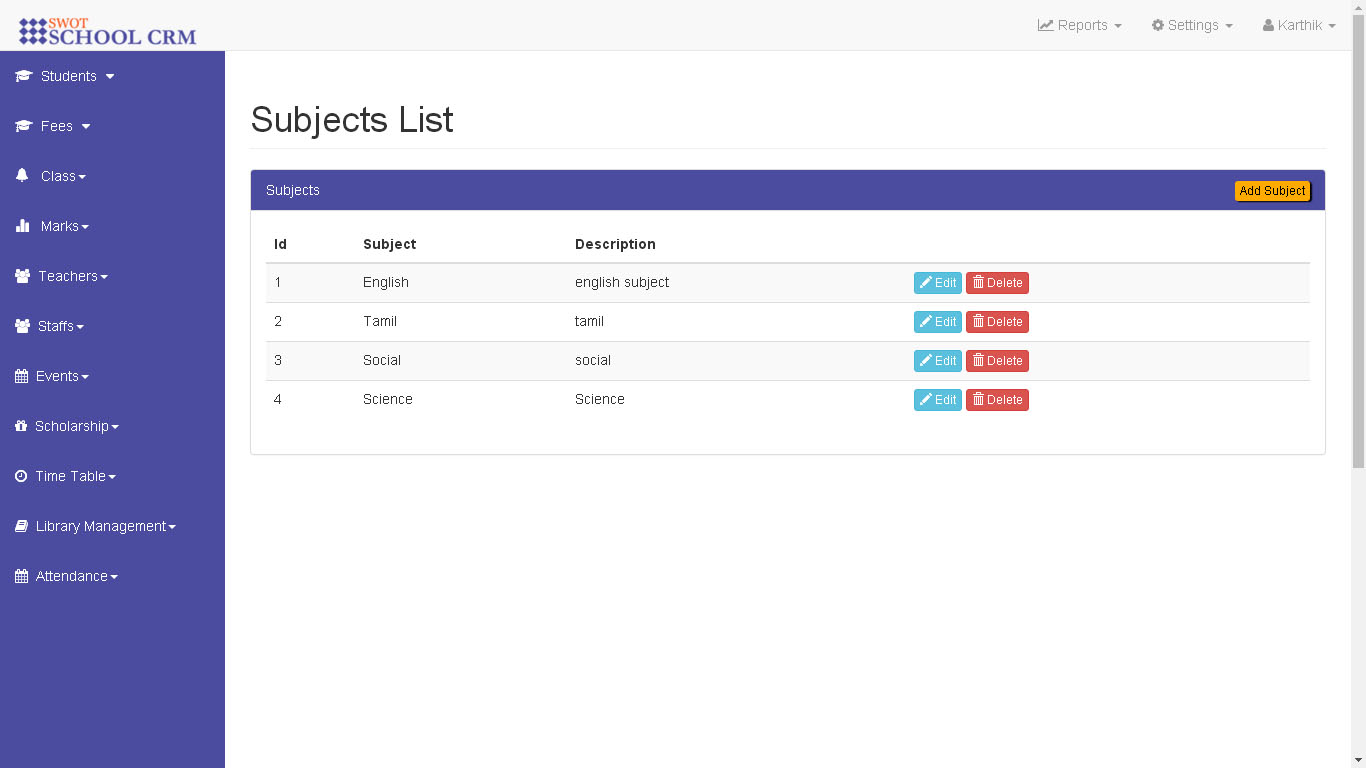Viewport: 1366px width, 768px height.
Task: Click the bell icon next to Class
Action: click(x=22, y=175)
